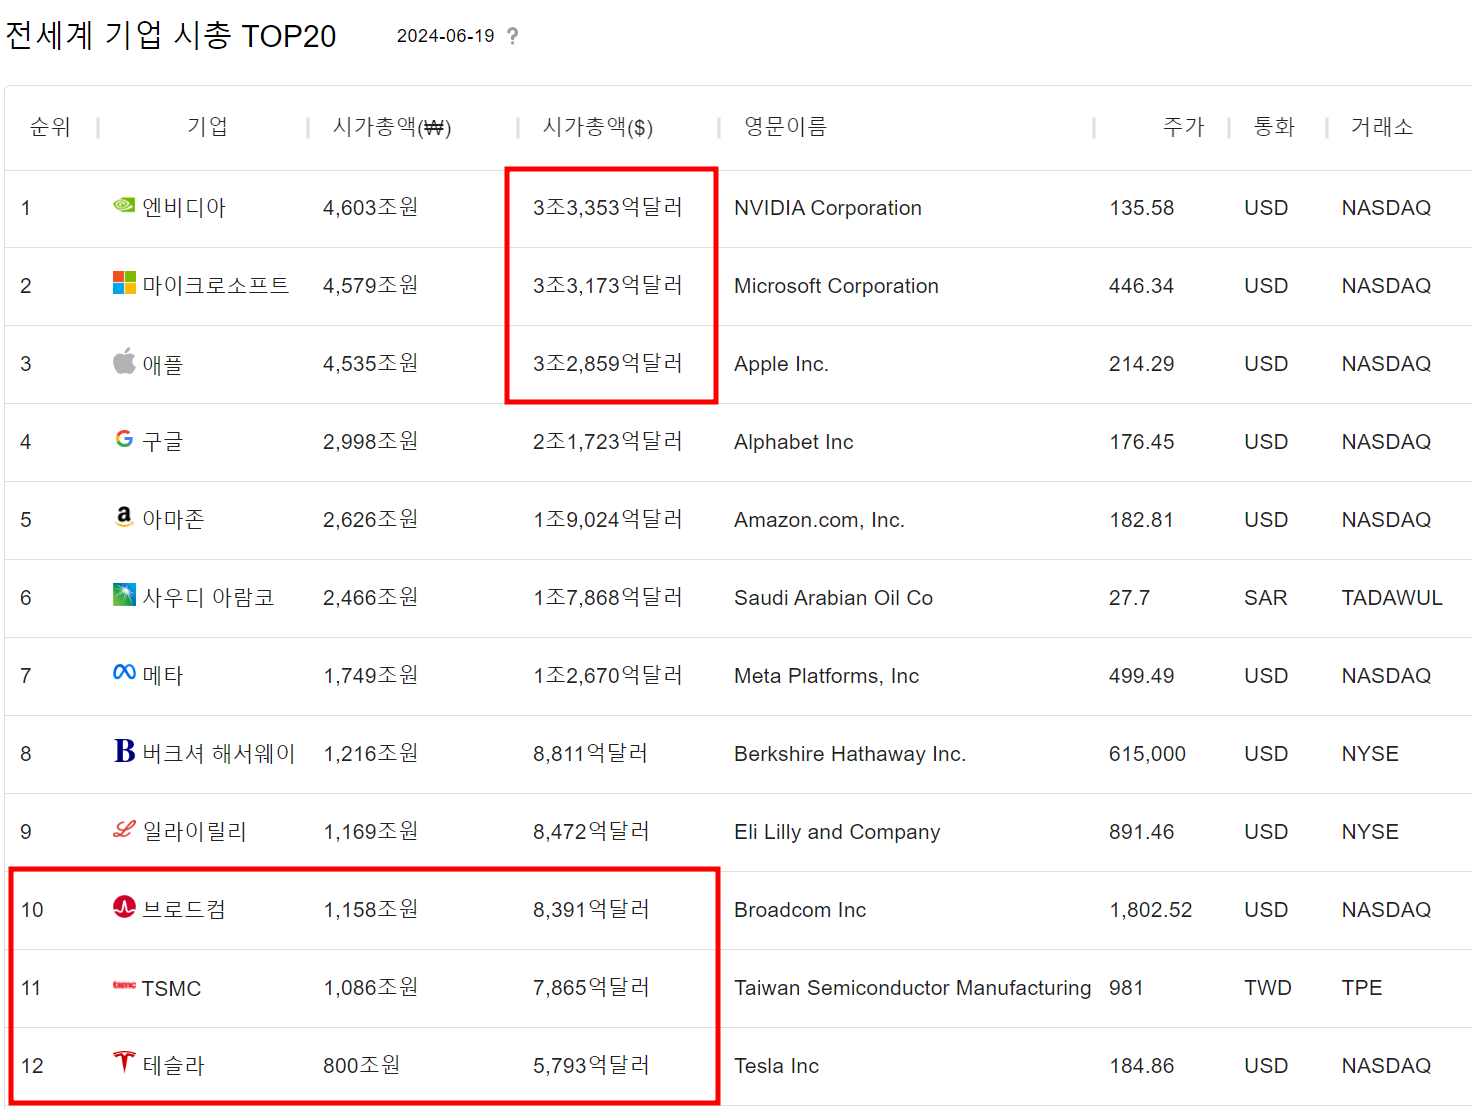Click the 거래소 column header

click(x=1381, y=127)
